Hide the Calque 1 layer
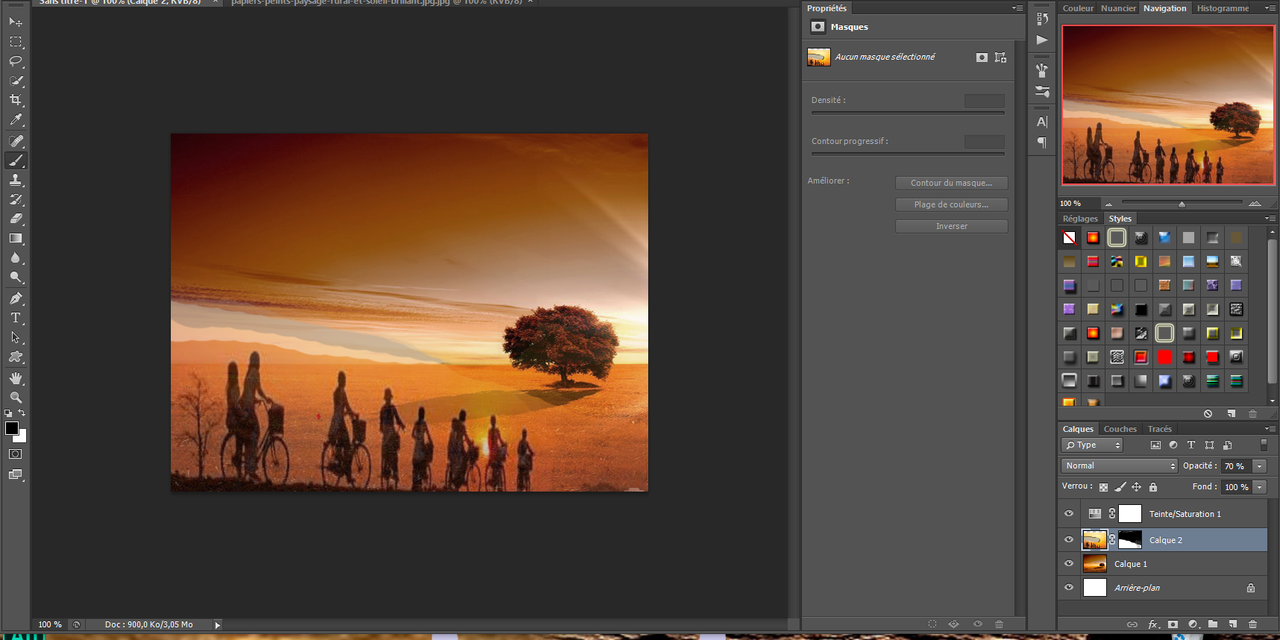Screen dimensions: 1280x640 [1069, 564]
